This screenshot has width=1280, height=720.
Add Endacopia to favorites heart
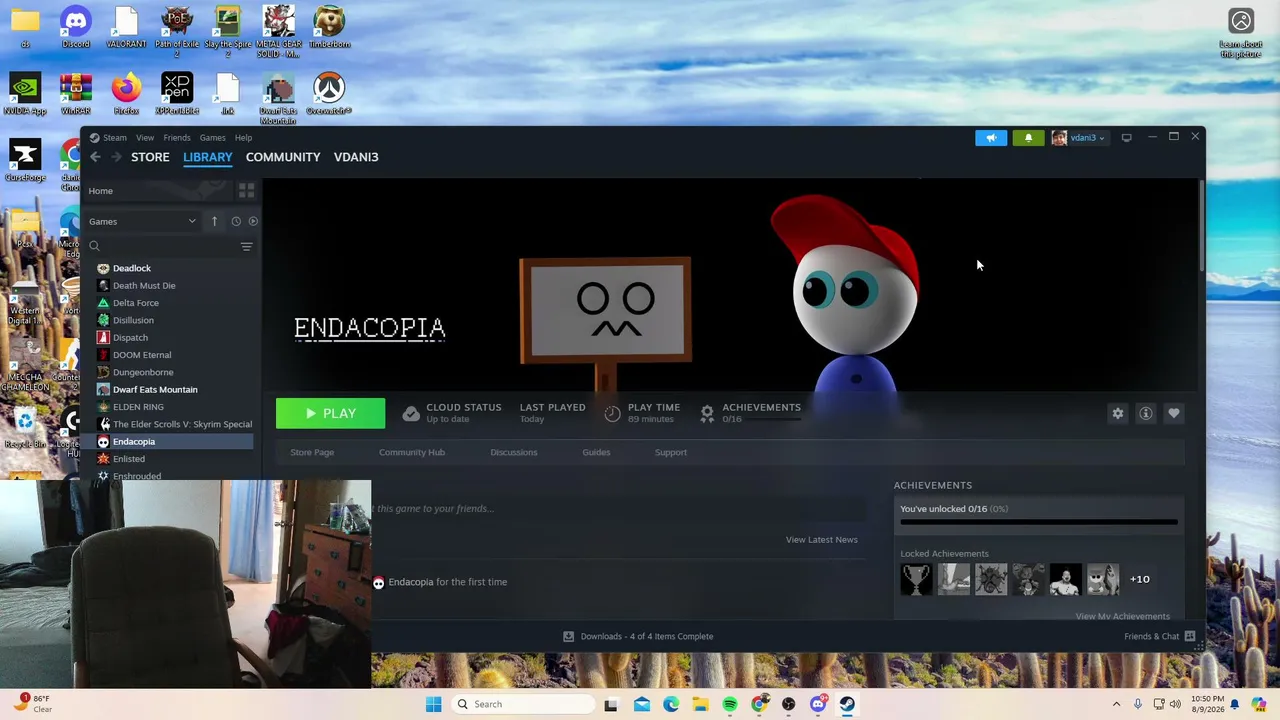[1174, 413]
